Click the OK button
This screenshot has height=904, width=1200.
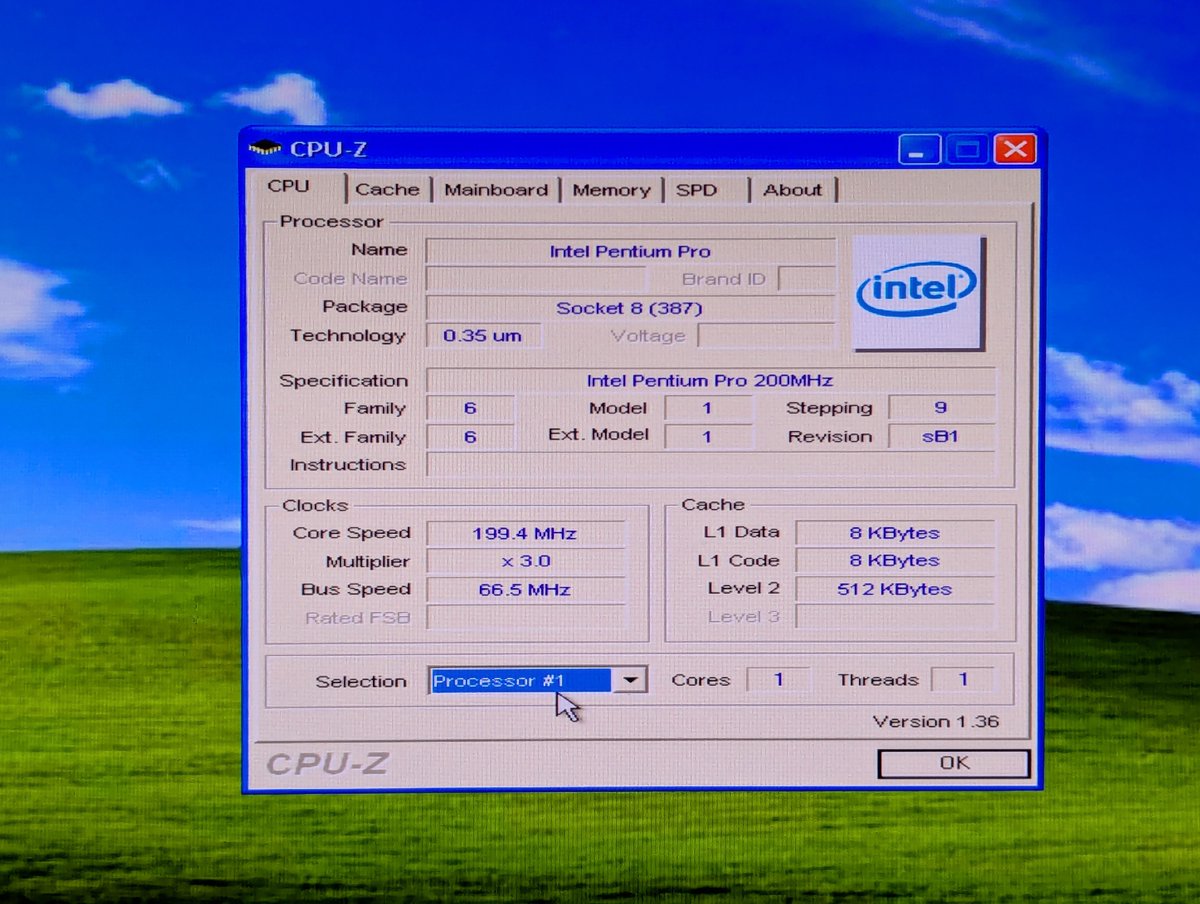point(953,763)
